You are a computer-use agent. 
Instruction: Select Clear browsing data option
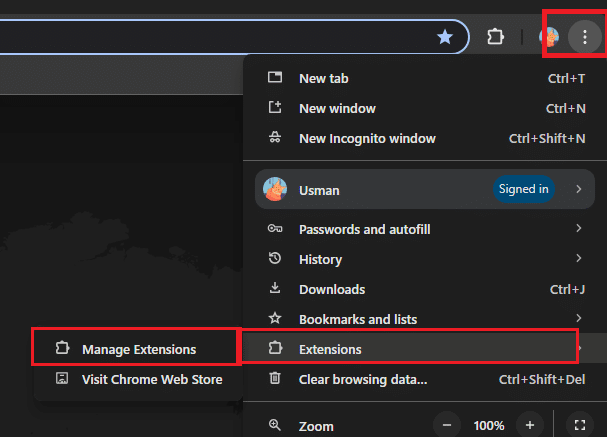point(363,379)
